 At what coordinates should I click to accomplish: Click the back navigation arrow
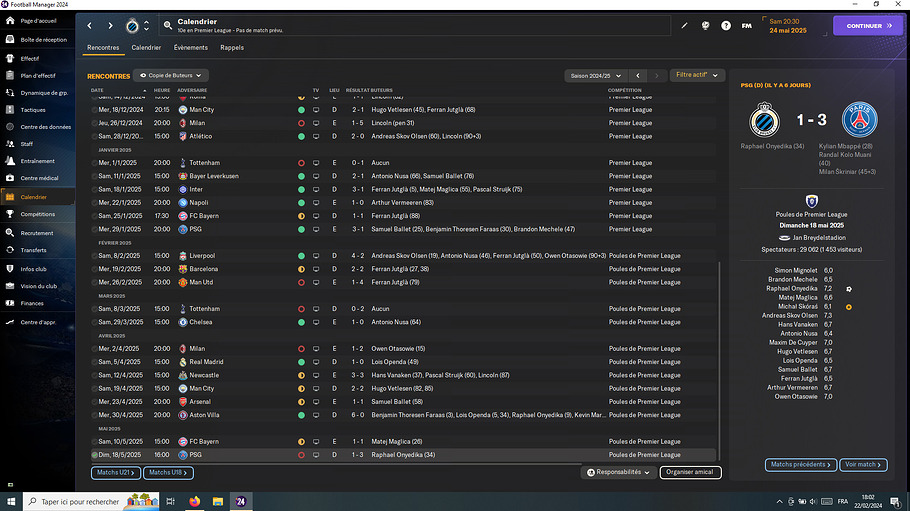pyautogui.click(x=89, y=25)
